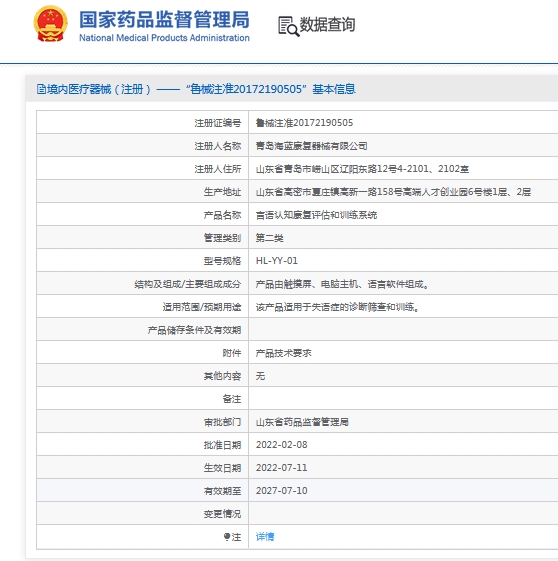This screenshot has width=558, height=561.
Task: Click the document icon before 境内医疗器械
Action: [41, 89]
